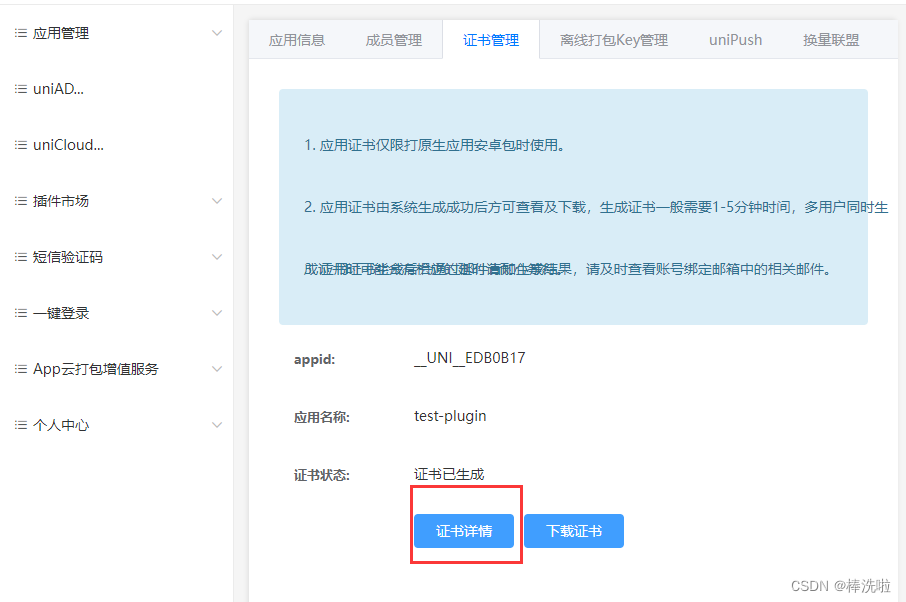Expand the 应用管理 chevron arrow
The image size is (906, 602).
(x=217, y=33)
